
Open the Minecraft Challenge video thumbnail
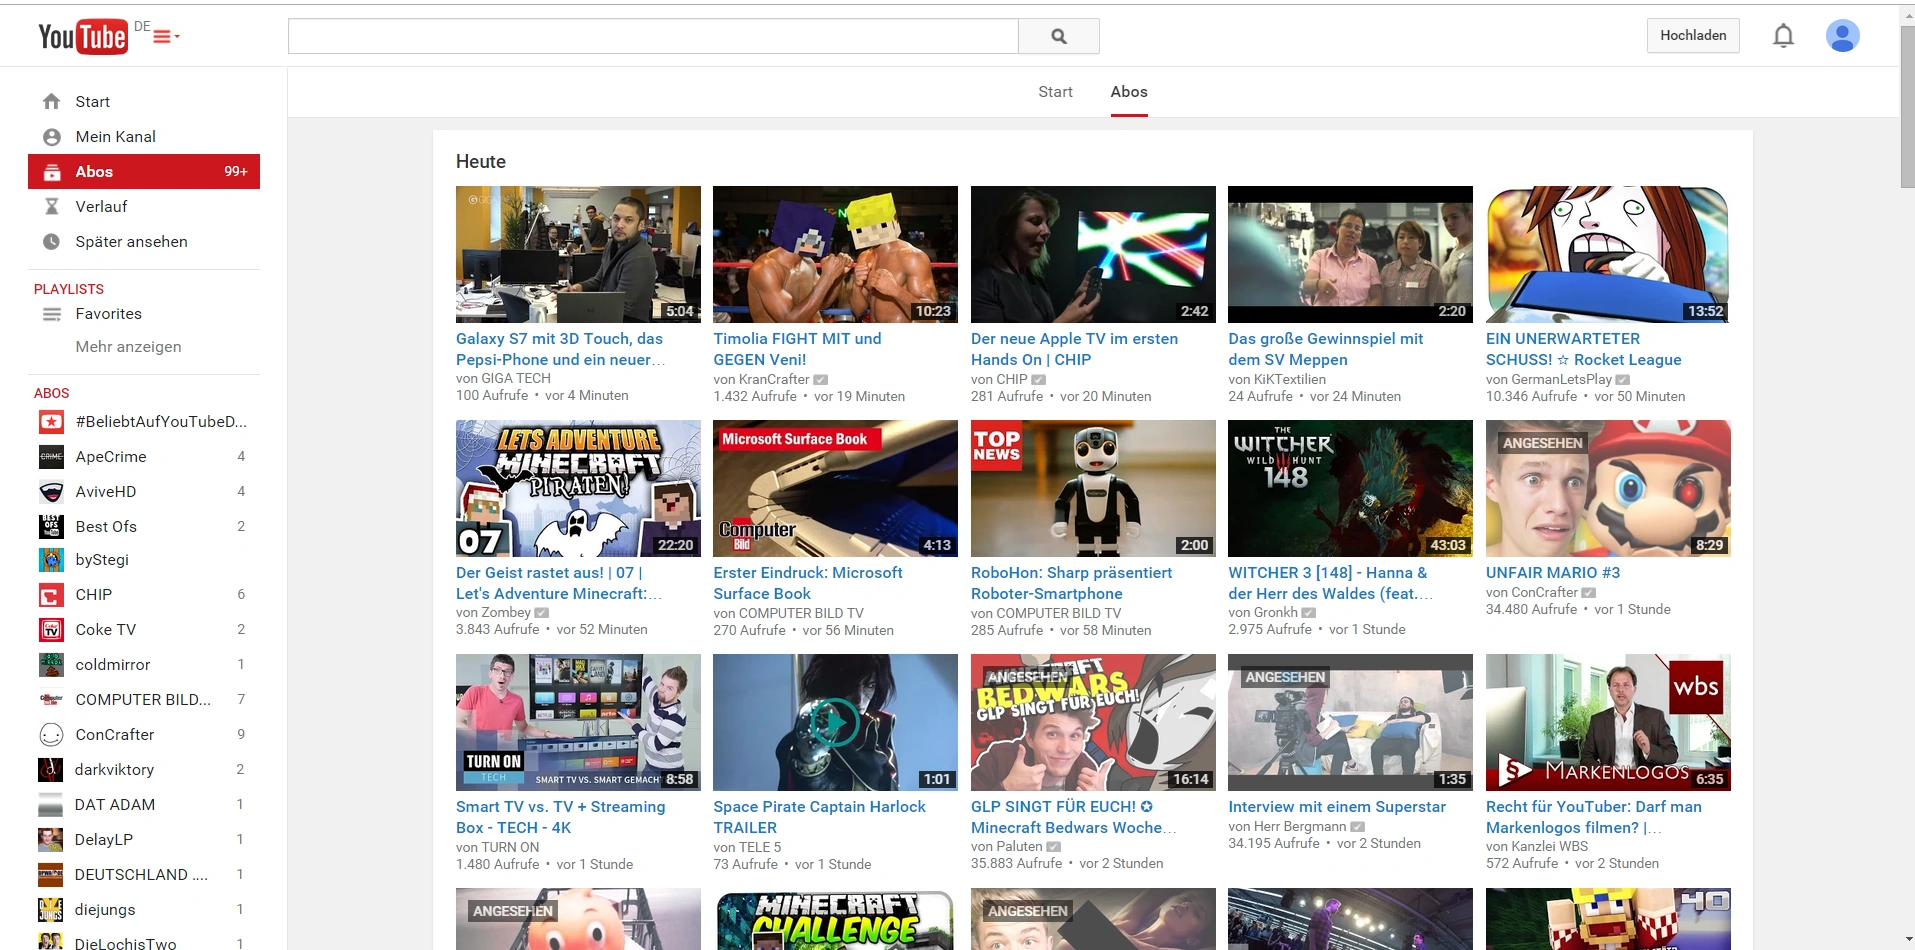point(835,919)
